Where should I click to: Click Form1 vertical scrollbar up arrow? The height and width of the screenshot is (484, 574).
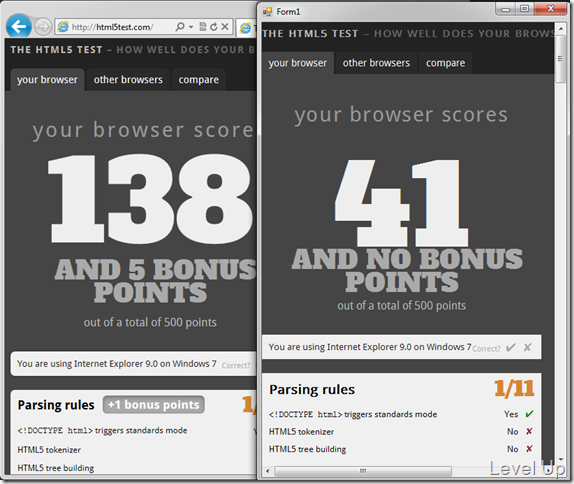(560, 28)
